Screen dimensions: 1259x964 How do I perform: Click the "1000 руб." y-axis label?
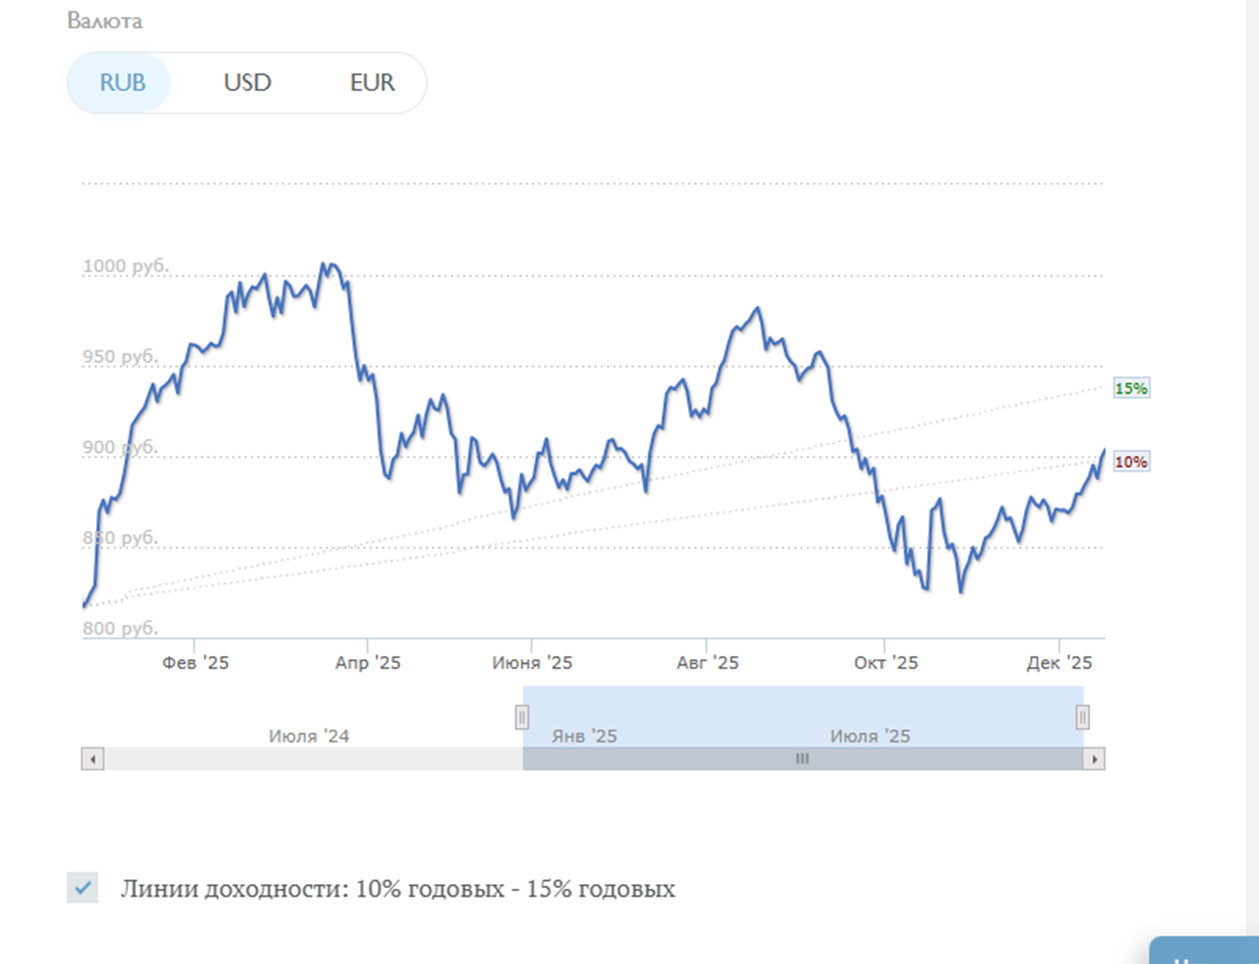125,266
